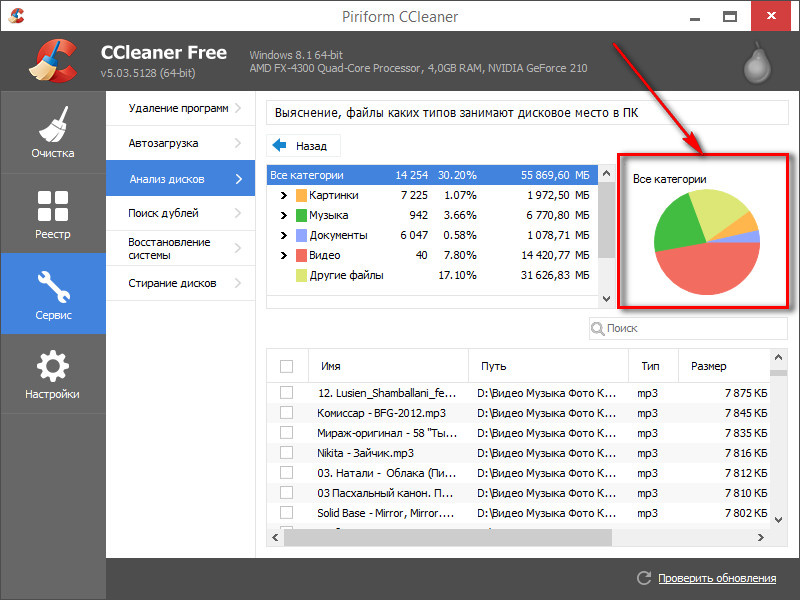Sort by the Путь column header
Viewport: 800px width, 600px height.
[548, 366]
